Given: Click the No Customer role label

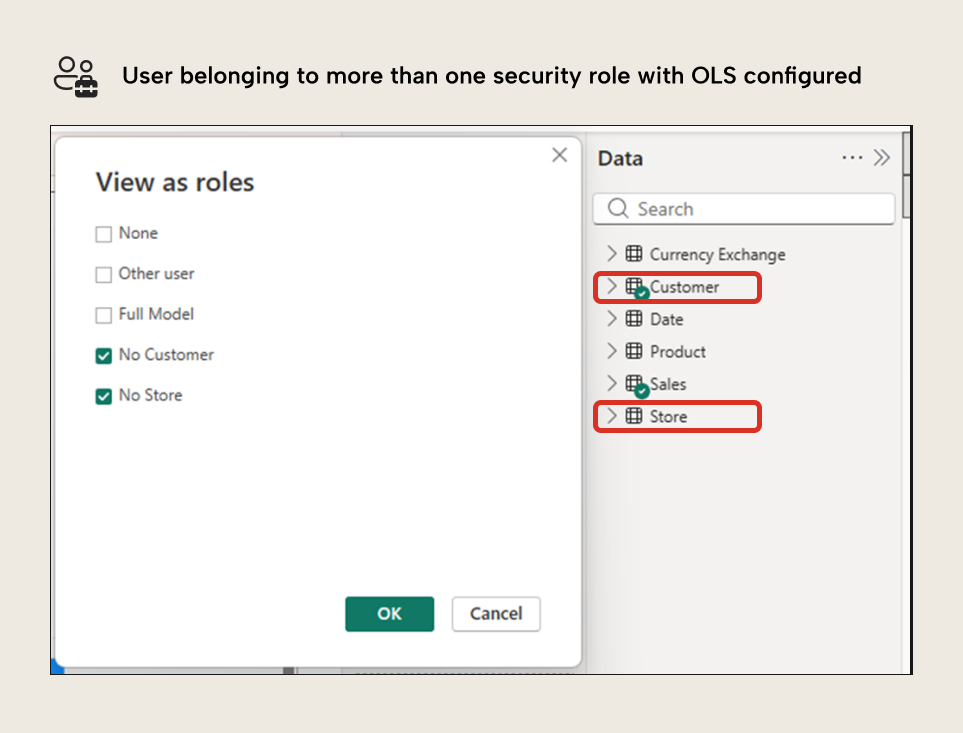Looking at the screenshot, I should tap(166, 355).
